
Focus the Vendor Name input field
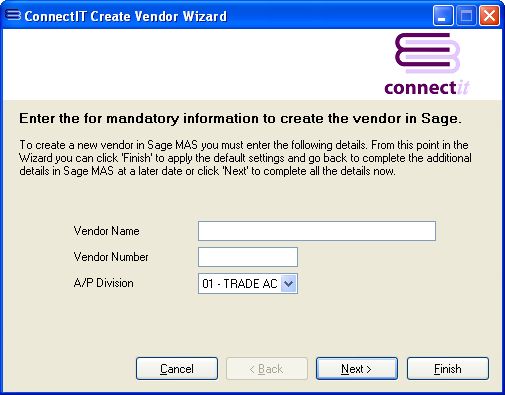click(x=317, y=231)
